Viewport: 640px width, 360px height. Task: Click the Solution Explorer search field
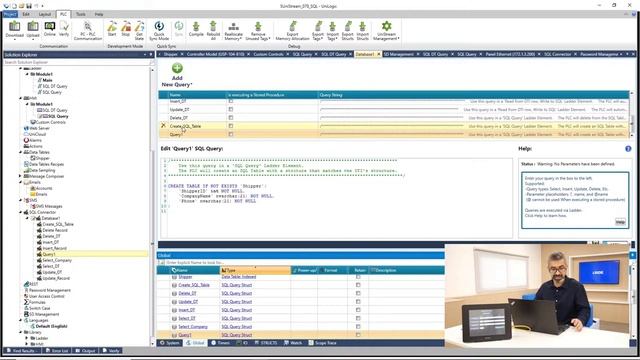(x=76, y=62)
